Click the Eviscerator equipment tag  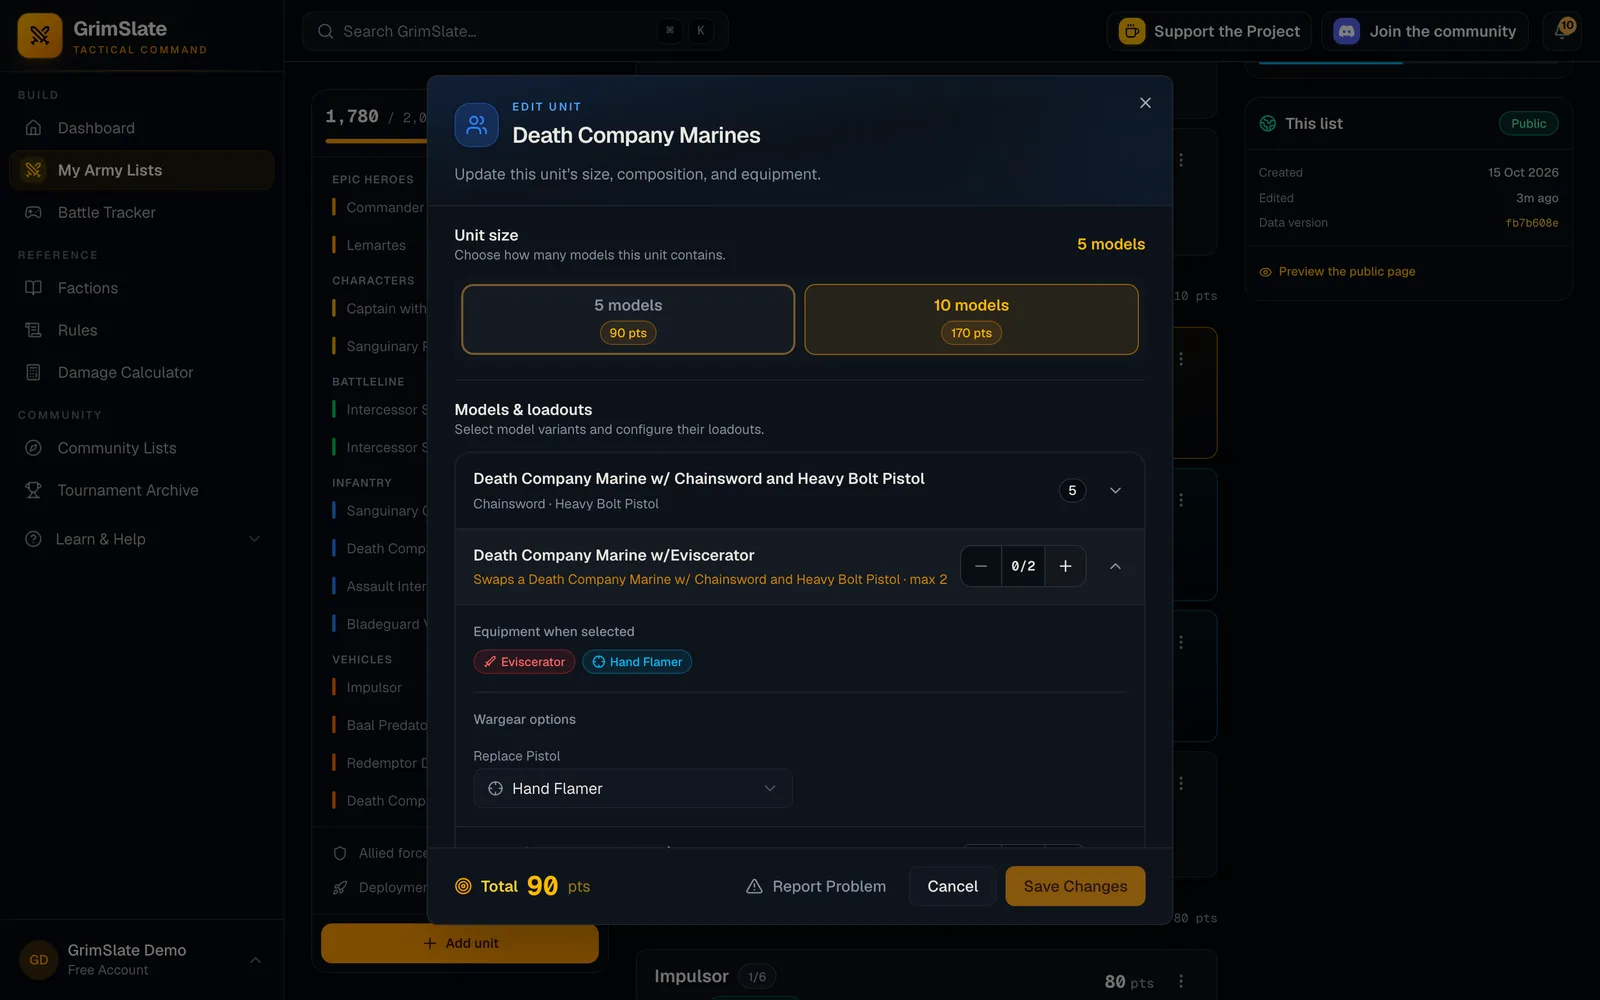524,662
